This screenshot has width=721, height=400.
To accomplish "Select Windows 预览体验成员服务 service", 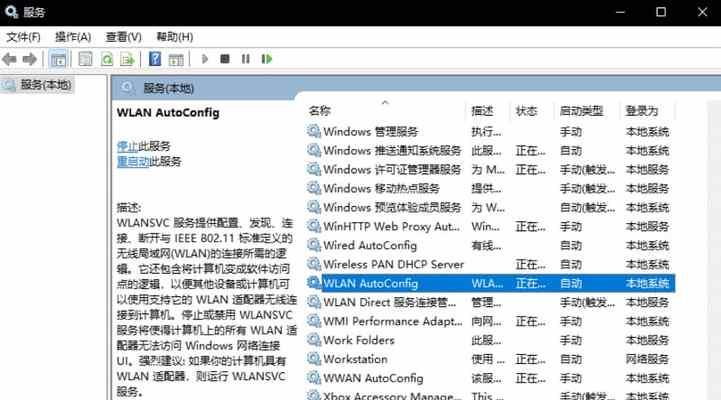I will [x=392, y=207].
